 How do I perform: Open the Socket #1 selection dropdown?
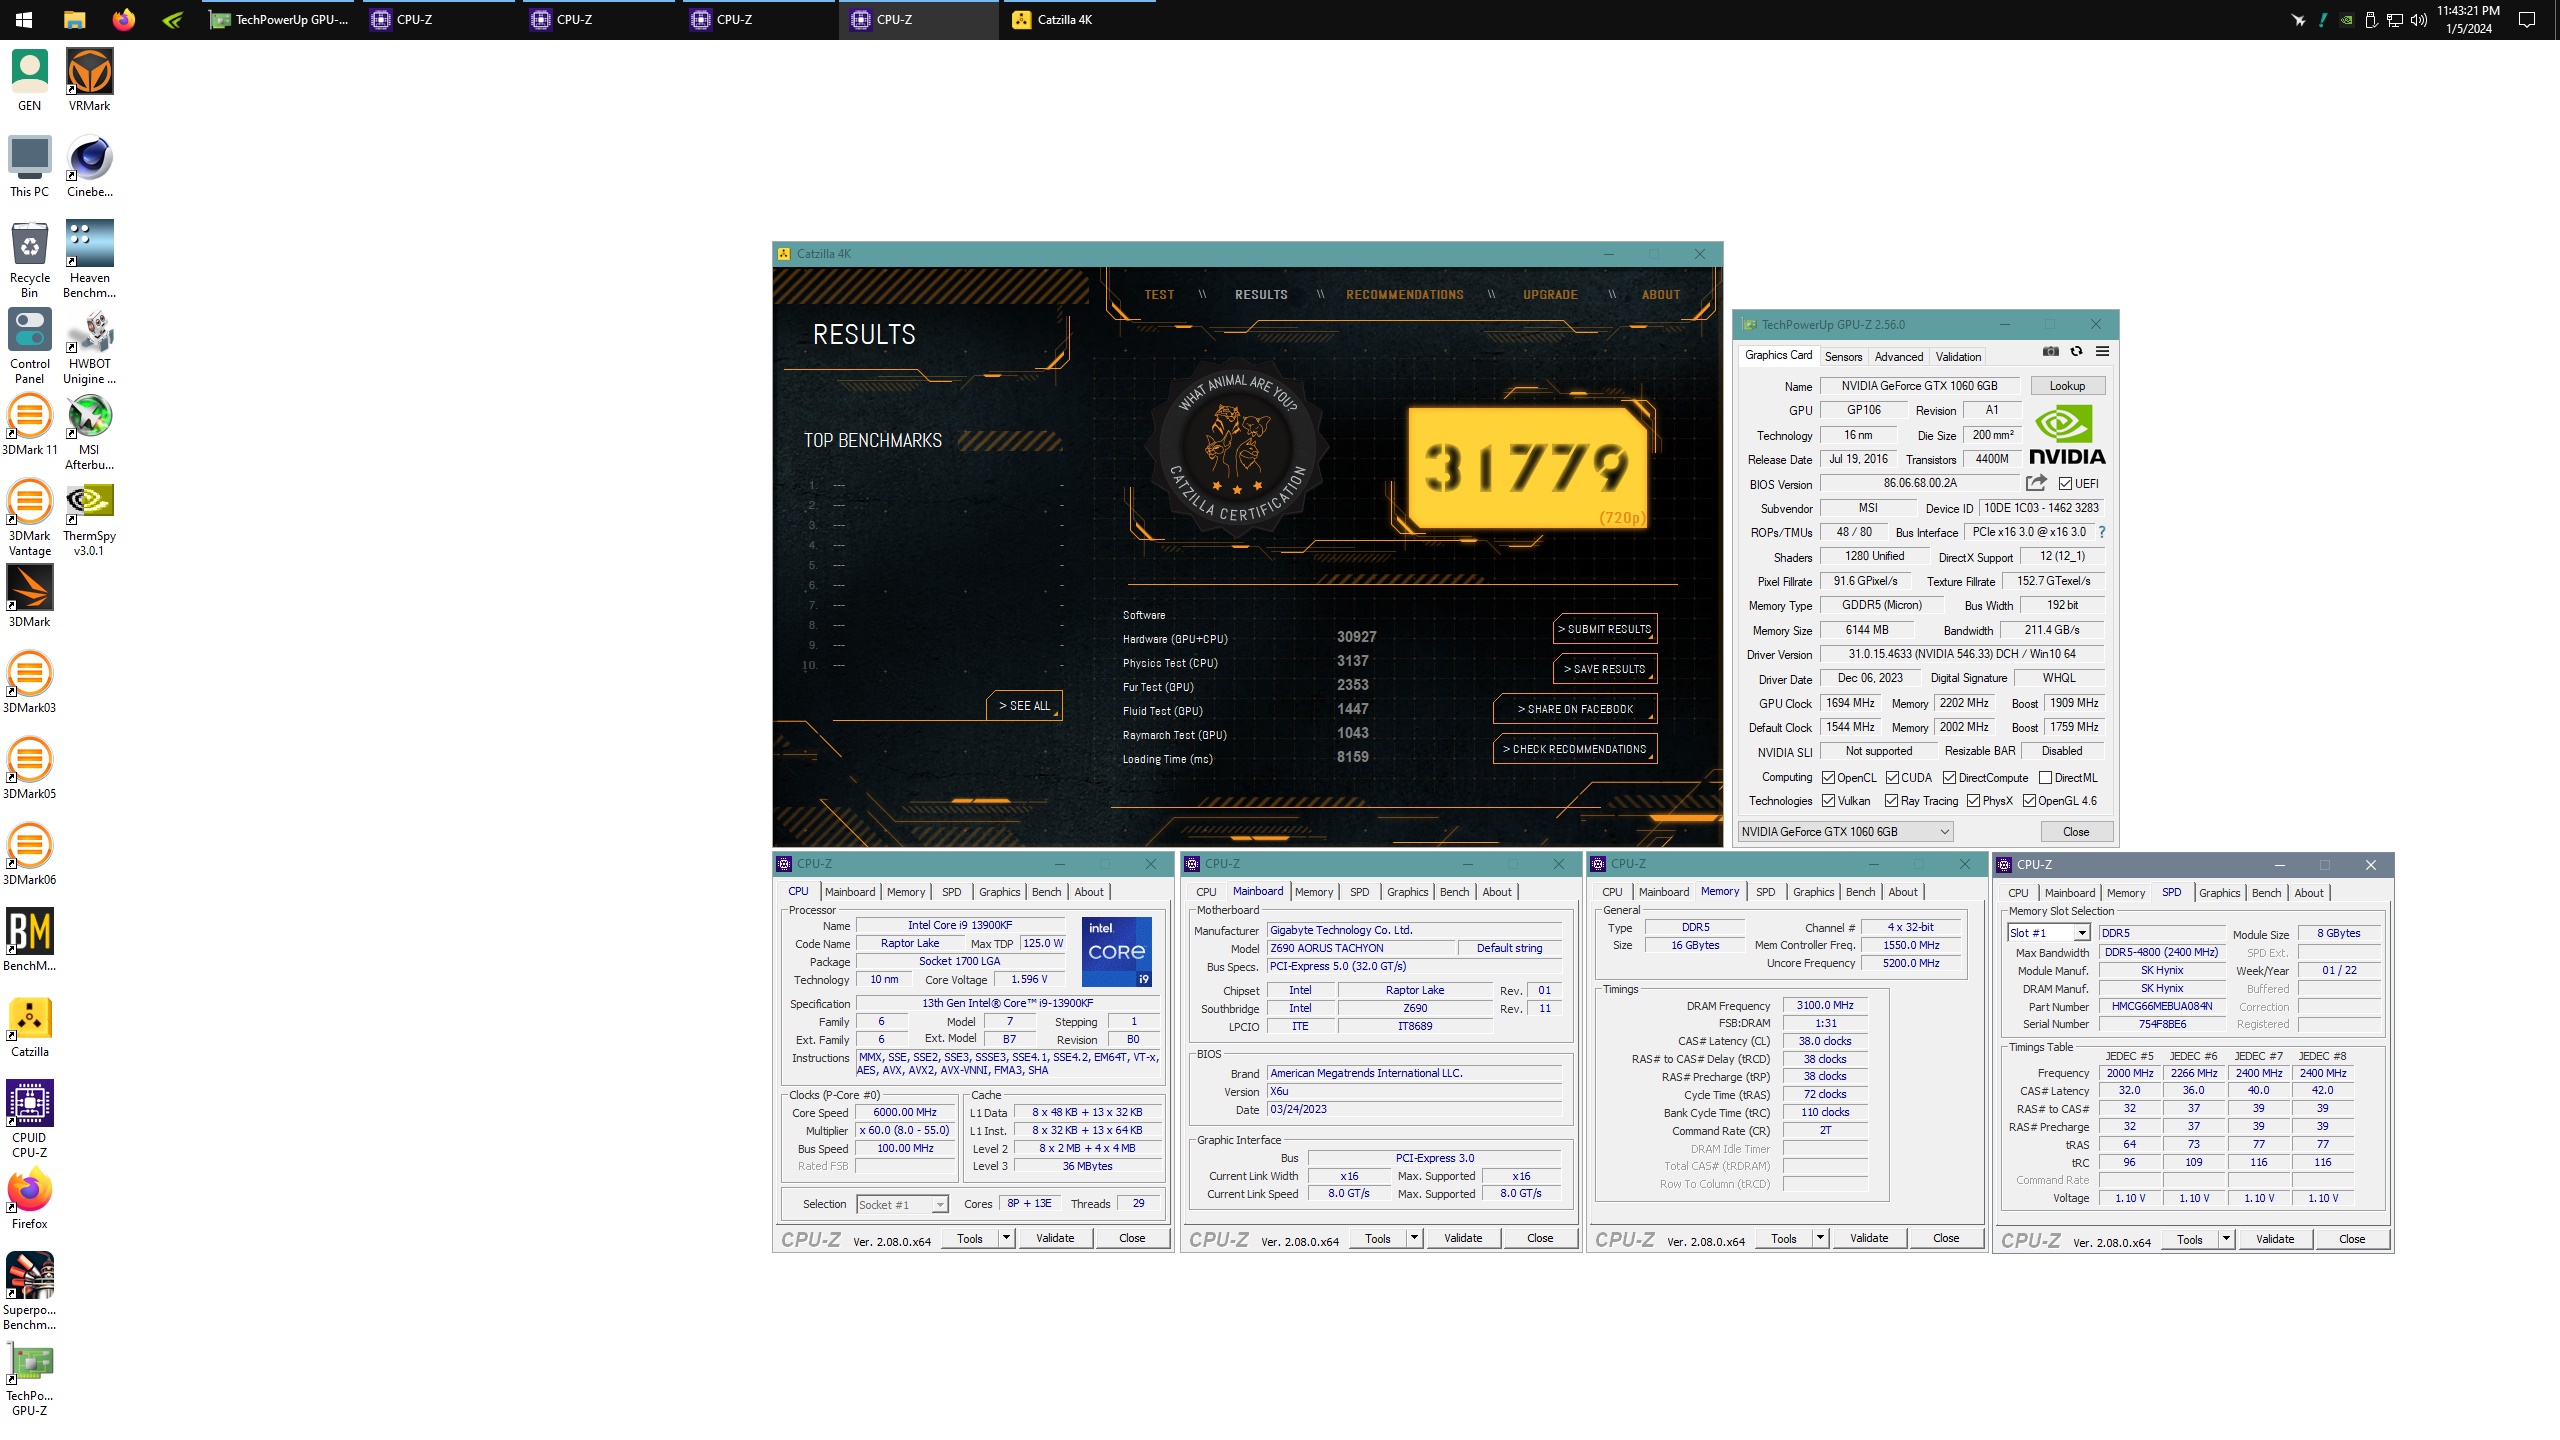pyautogui.click(x=902, y=1205)
